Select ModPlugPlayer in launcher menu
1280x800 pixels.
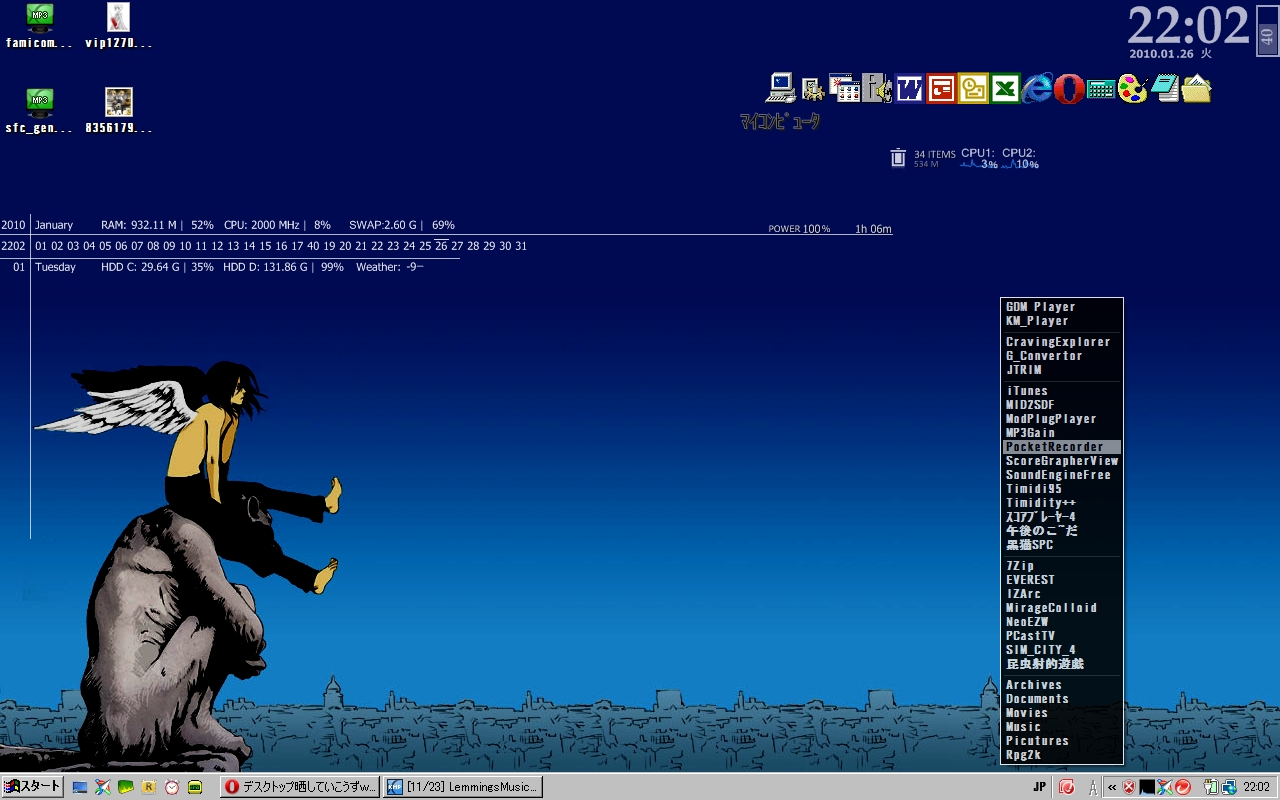(x=1062, y=419)
